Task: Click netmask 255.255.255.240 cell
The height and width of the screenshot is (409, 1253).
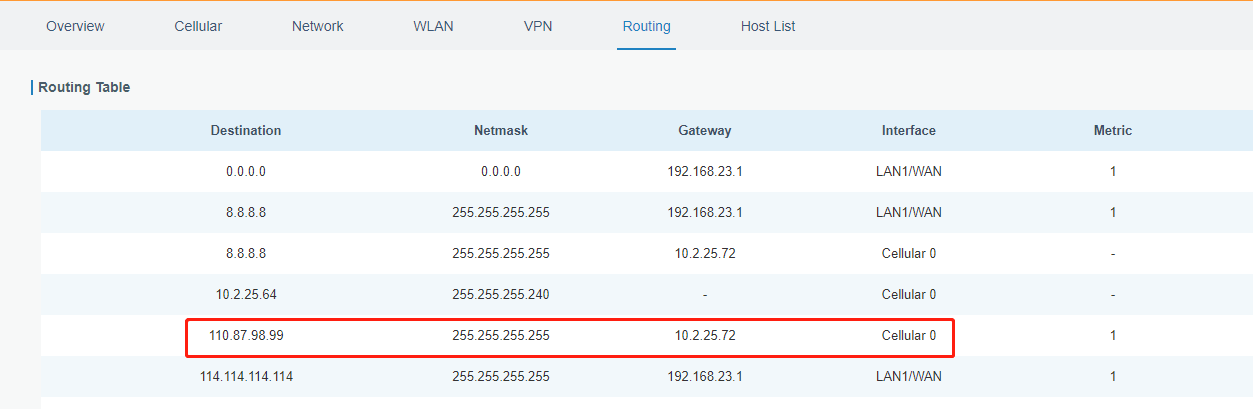Action: 501,294
